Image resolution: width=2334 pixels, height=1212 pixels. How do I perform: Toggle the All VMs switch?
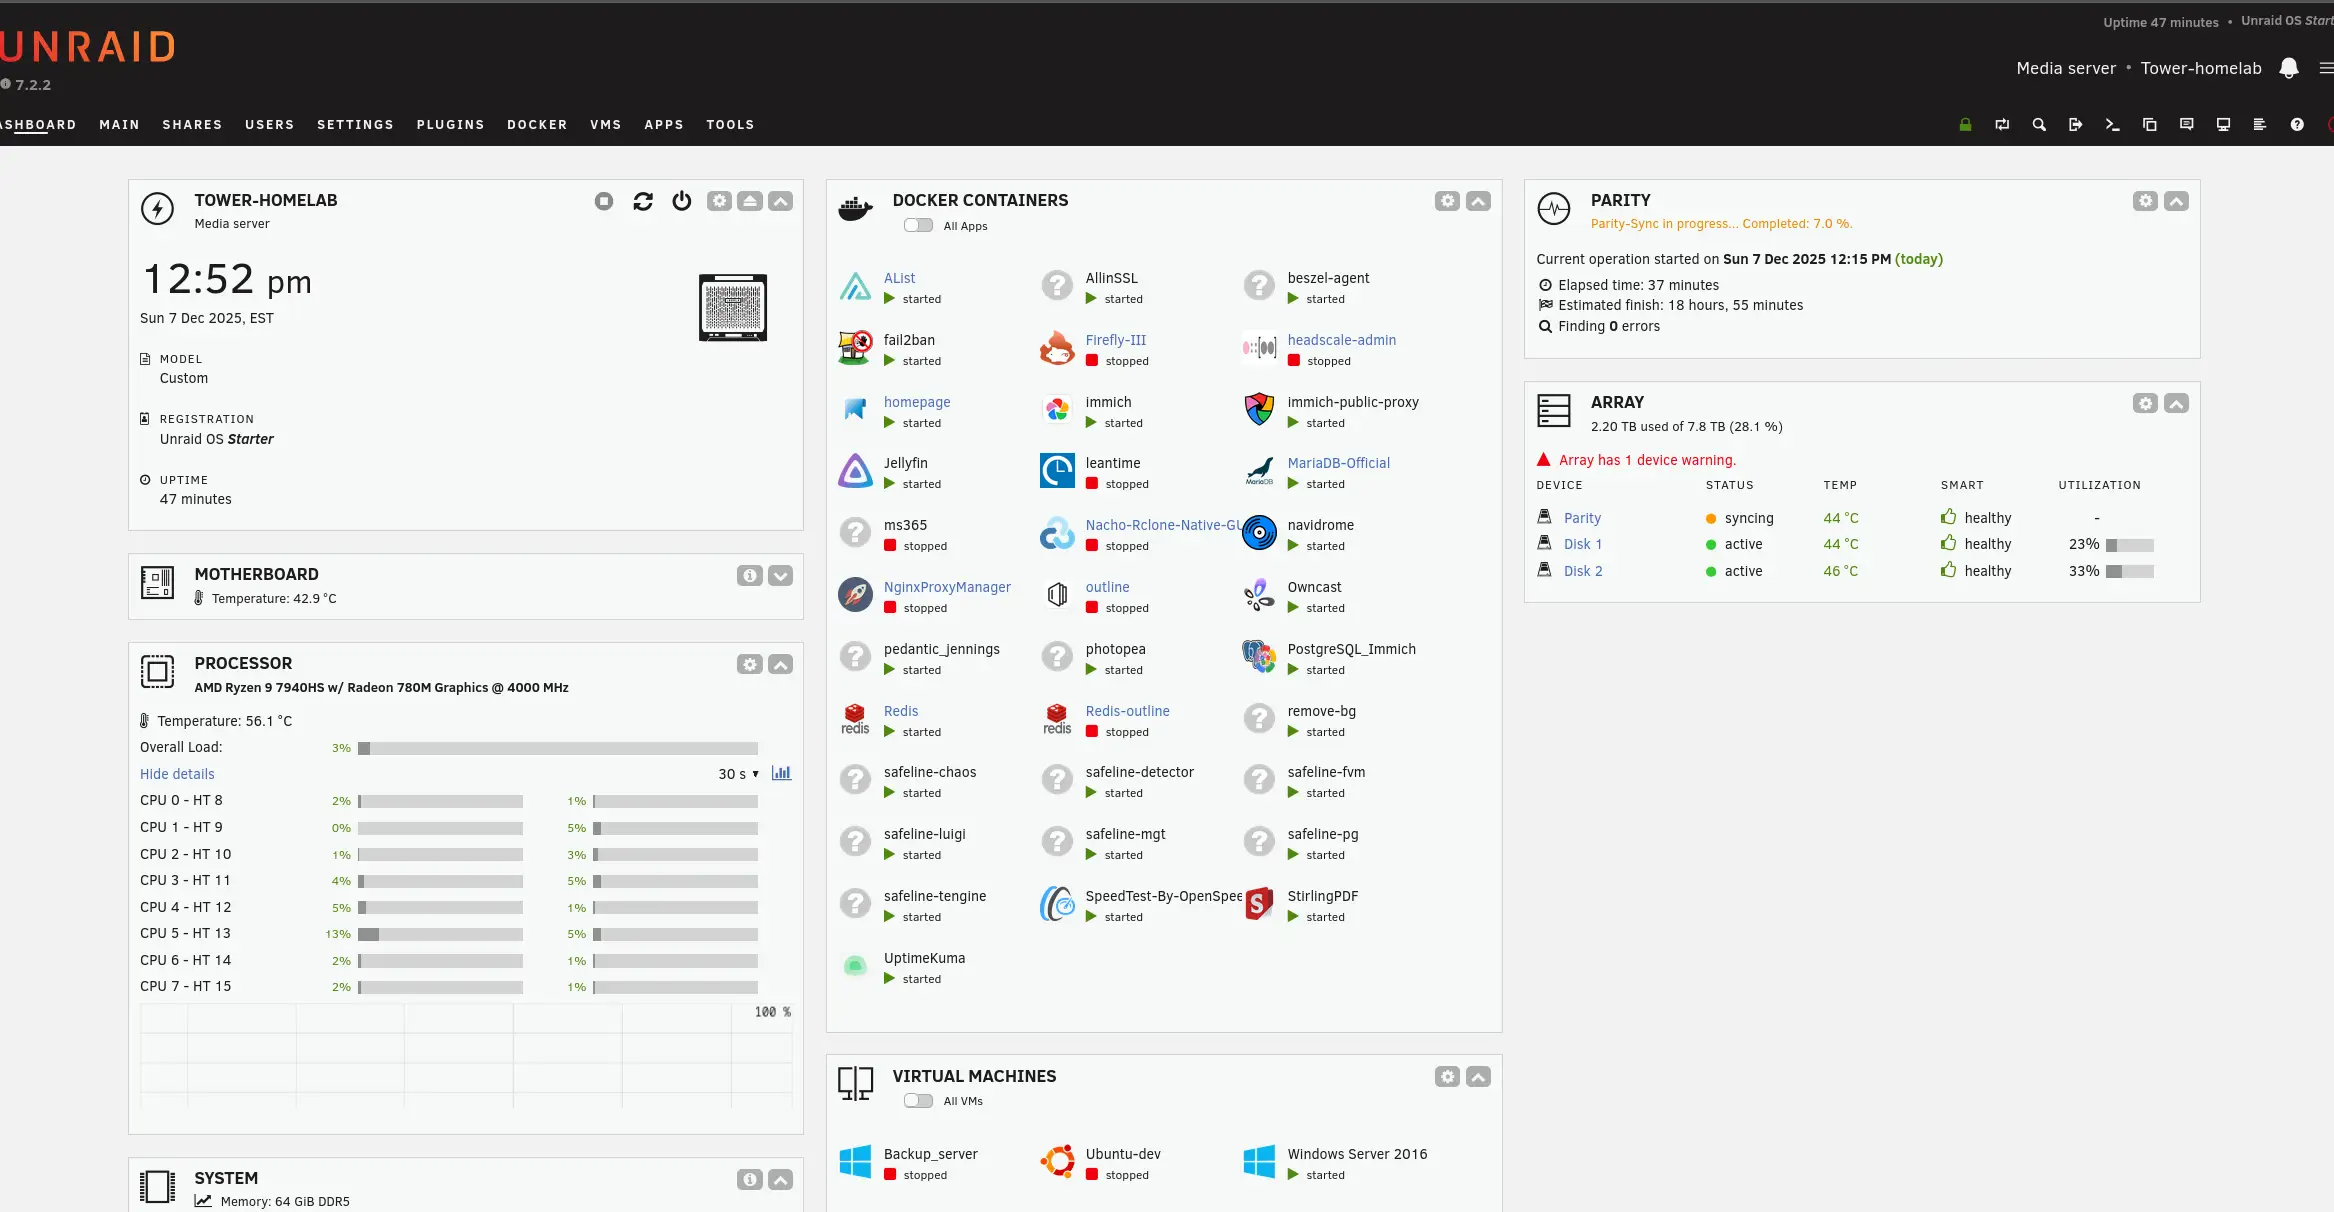918,1101
